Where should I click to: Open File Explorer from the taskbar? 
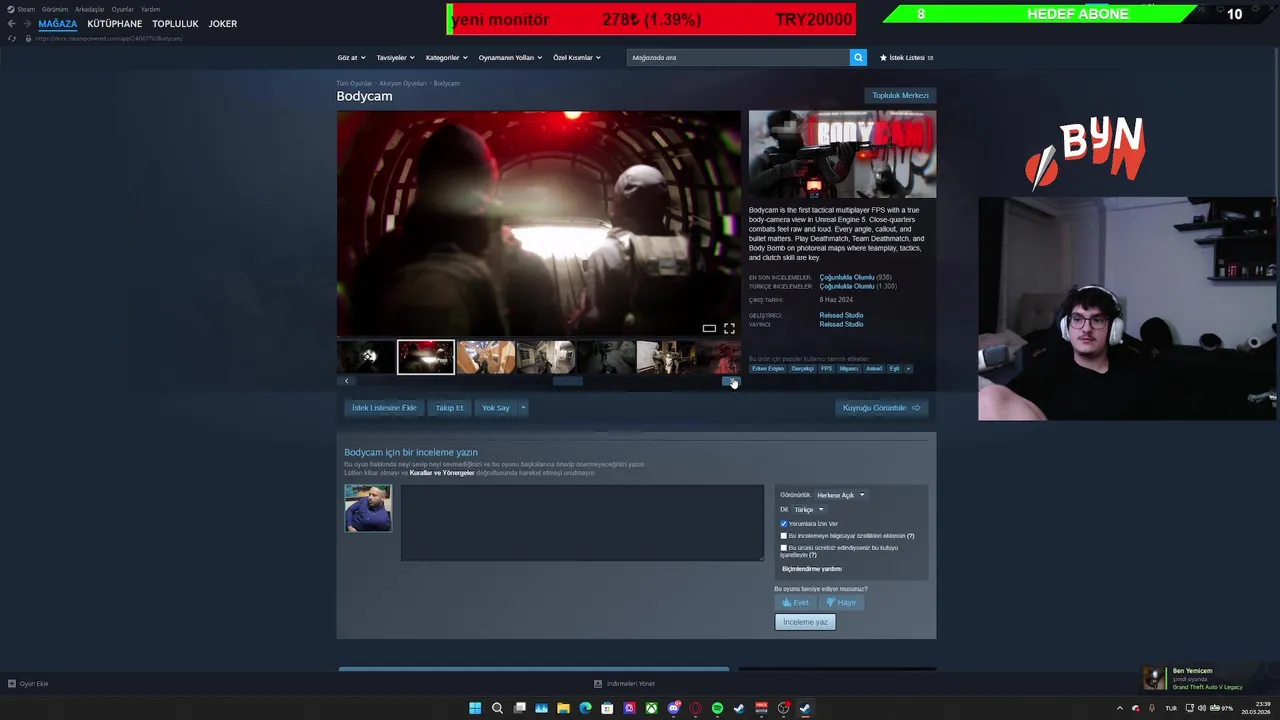pyautogui.click(x=563, y=708)
